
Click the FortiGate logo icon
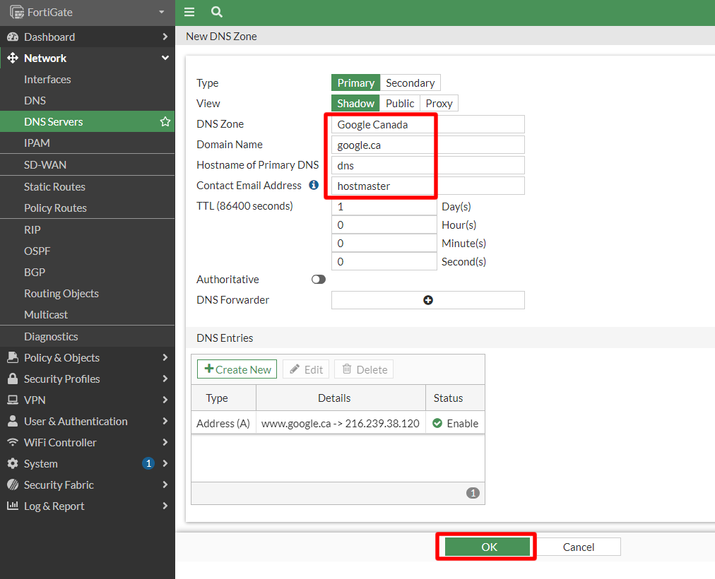[x=17, y=12]
